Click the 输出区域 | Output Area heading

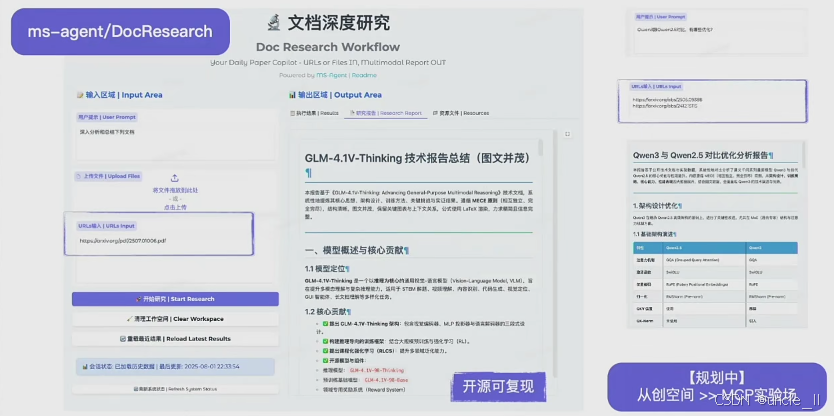tap(335, 95)
